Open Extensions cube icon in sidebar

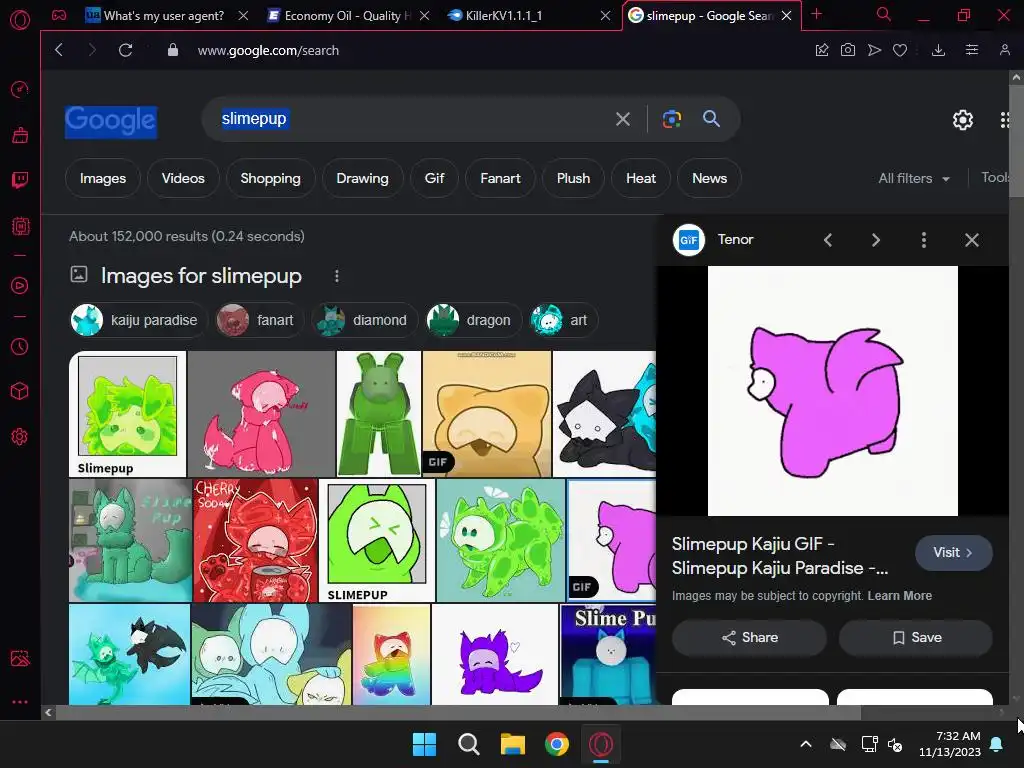point(20,391)
